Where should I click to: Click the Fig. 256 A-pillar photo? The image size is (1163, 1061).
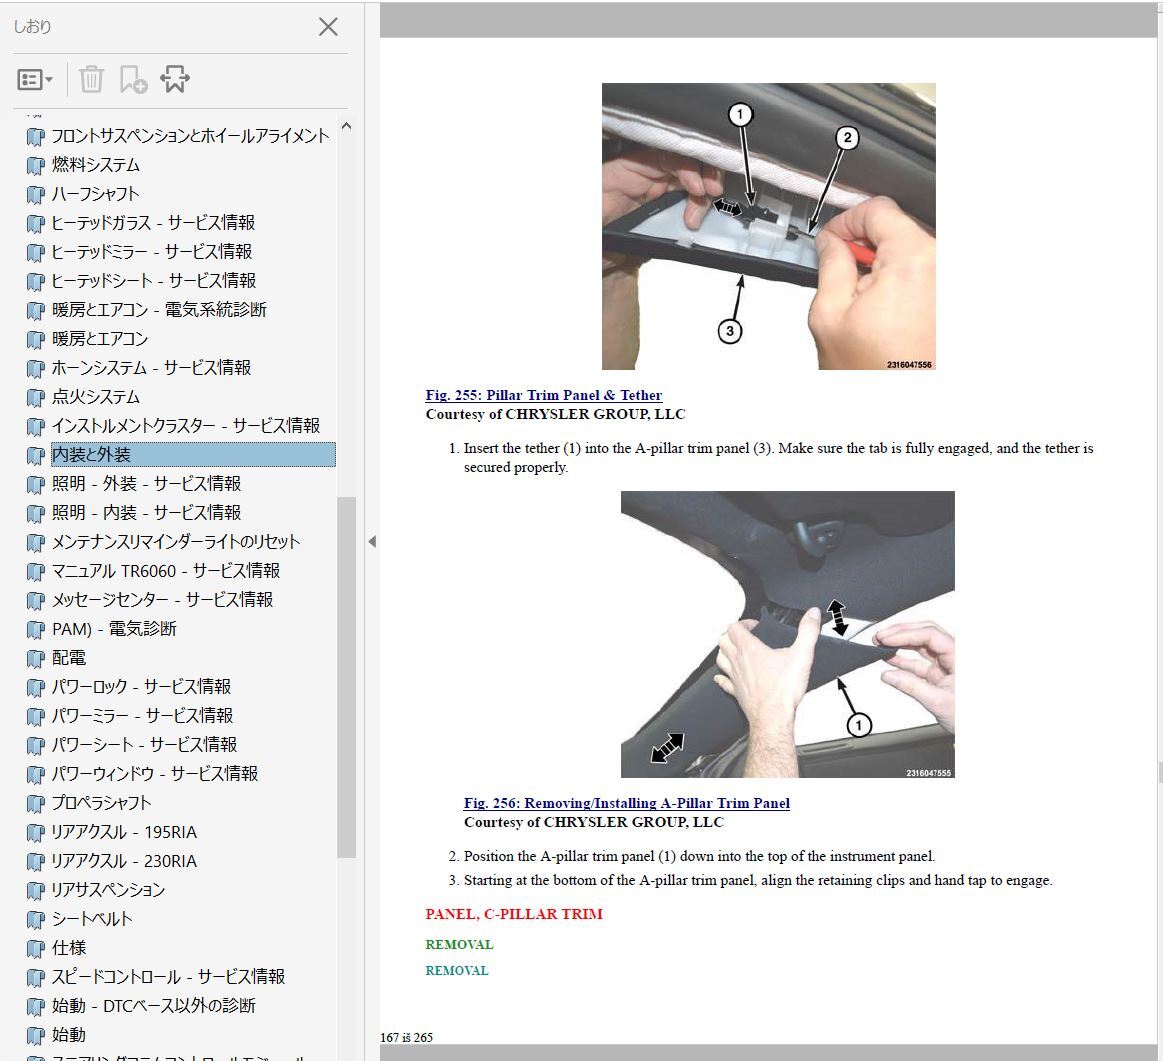[788, 634]
